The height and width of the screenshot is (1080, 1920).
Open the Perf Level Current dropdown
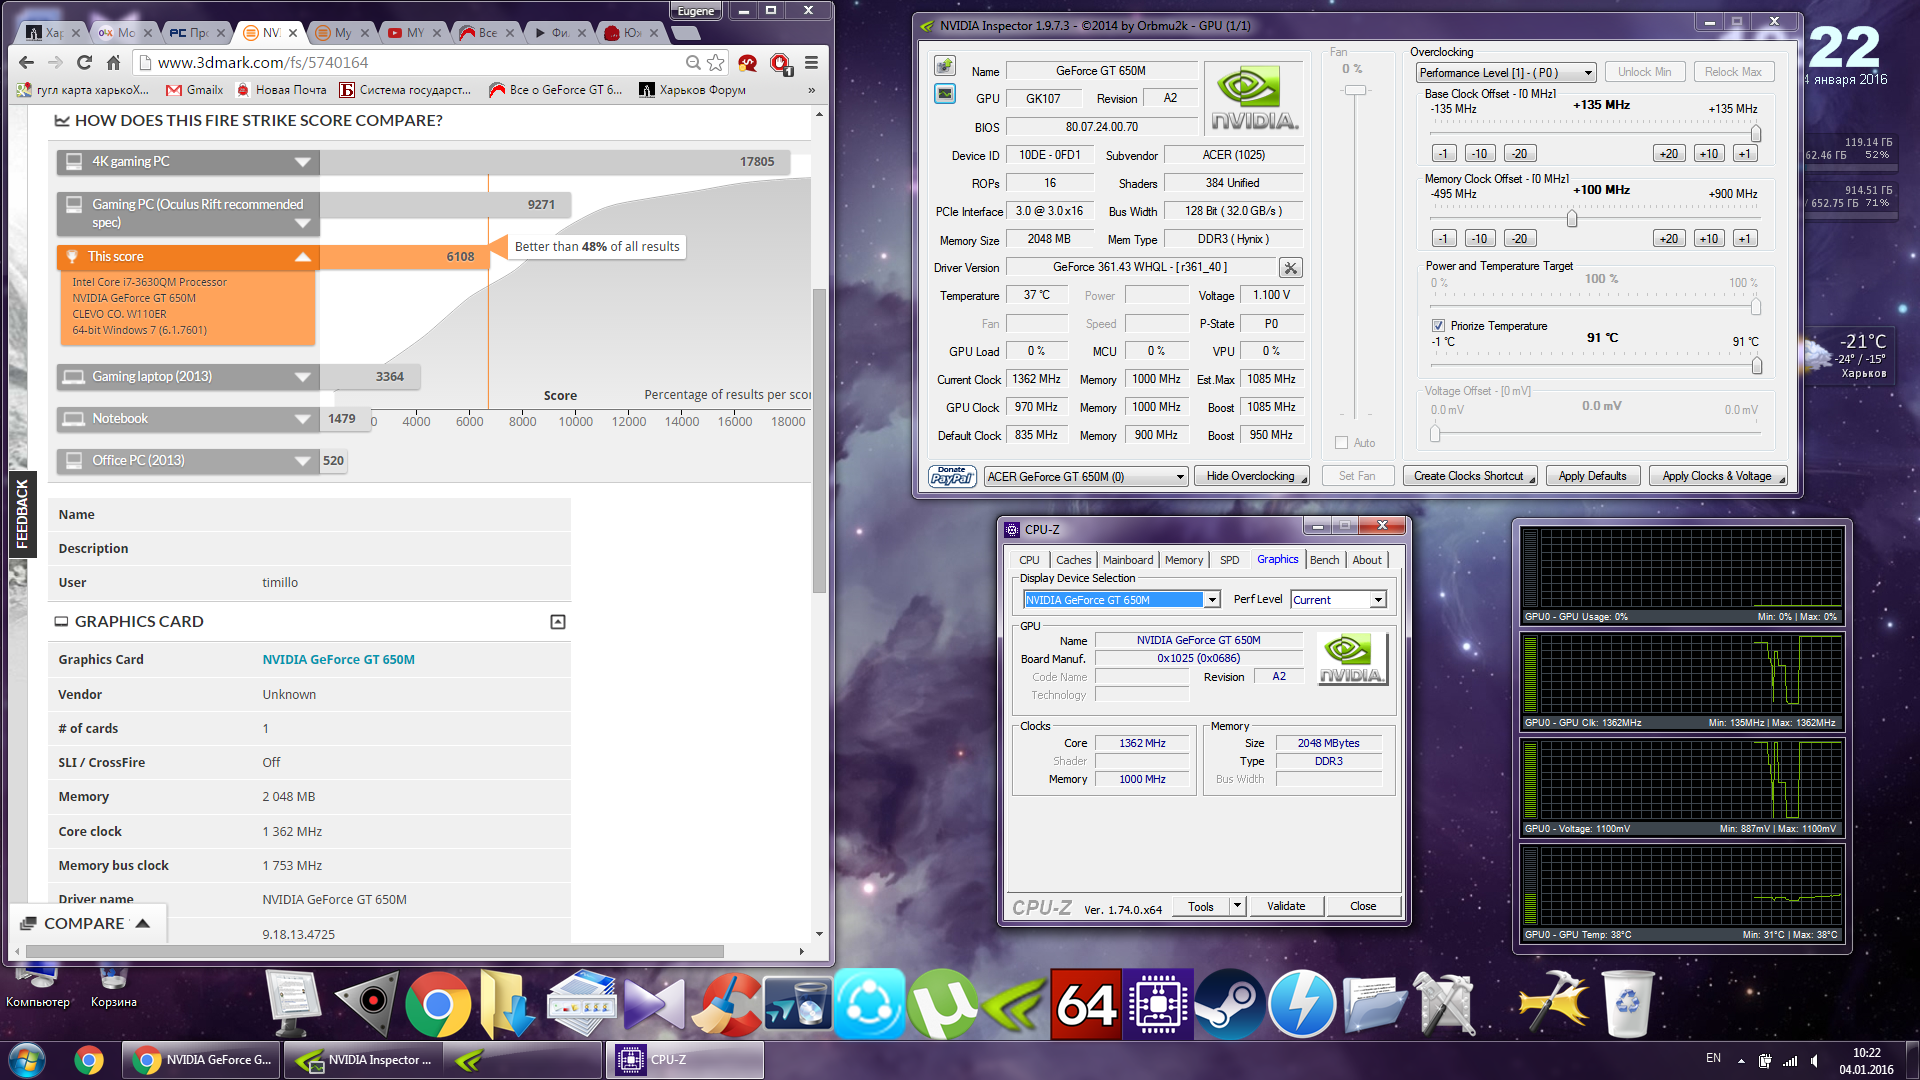tap(1378, 600)
